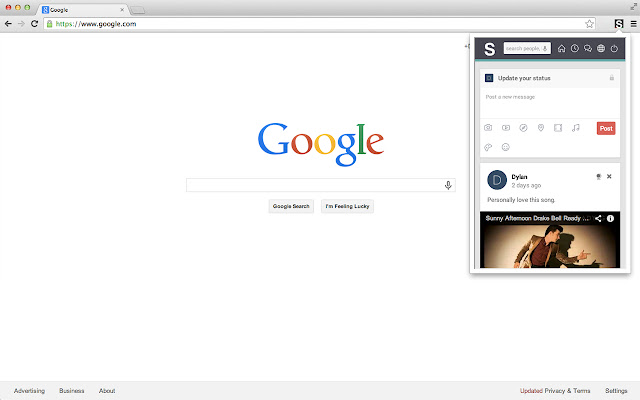The width and height of the screenshot is (640, 400).
Task: Click the Google logo
Action: (321, 144)
